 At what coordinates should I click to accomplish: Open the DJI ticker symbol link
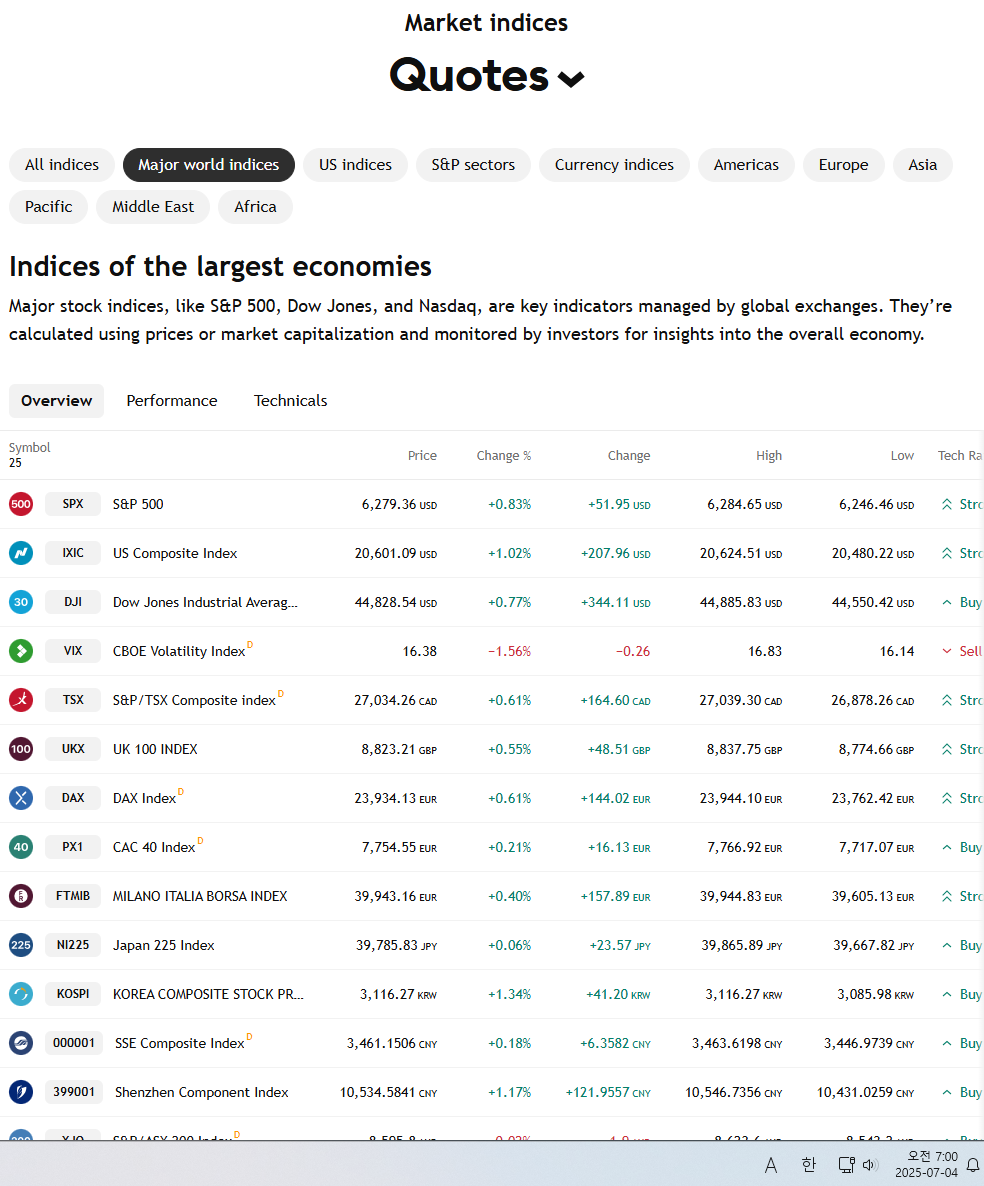[x=73, y=602]
